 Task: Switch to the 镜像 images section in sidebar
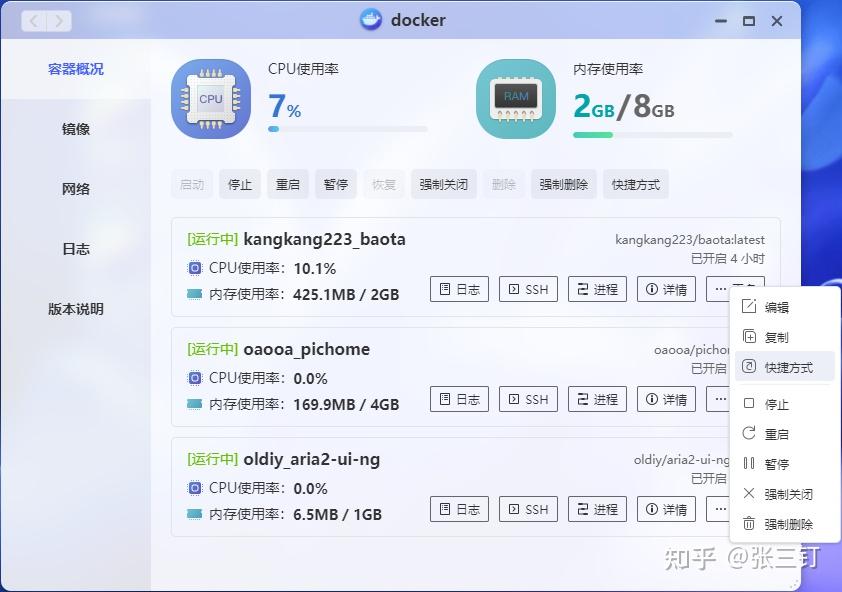click(x=75, y=128)
